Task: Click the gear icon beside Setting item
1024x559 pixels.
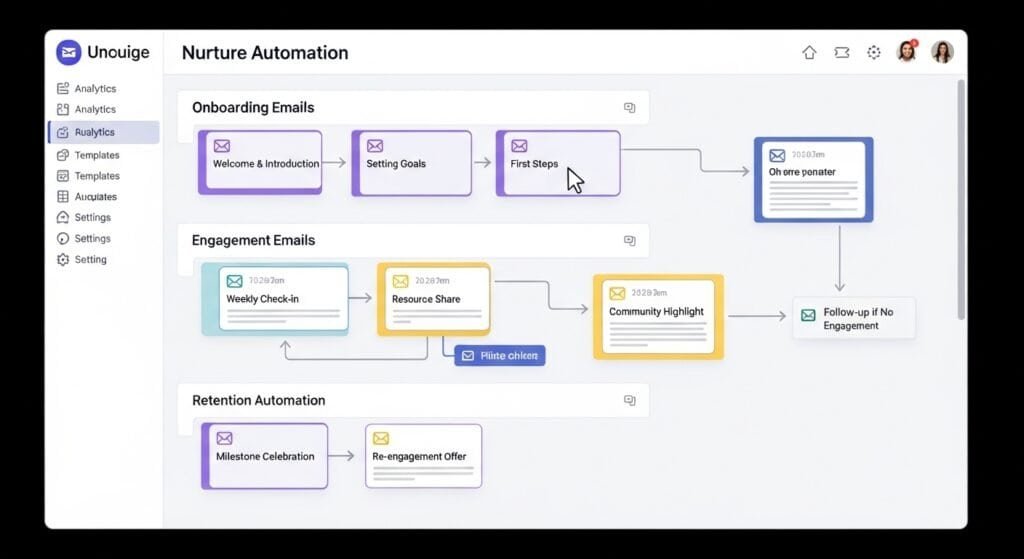Action: click(x=63, y=259)
